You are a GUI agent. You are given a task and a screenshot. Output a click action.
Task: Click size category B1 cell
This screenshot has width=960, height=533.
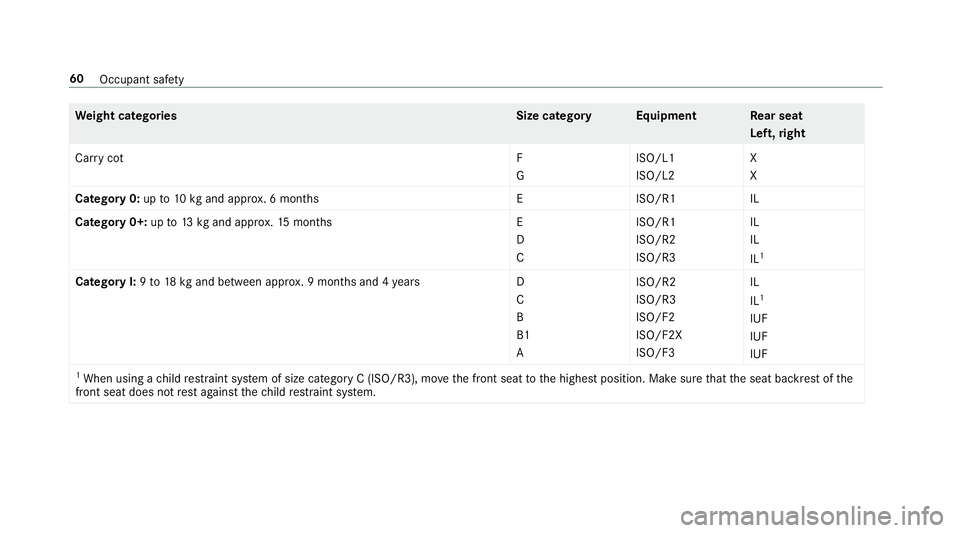(523, 335)
